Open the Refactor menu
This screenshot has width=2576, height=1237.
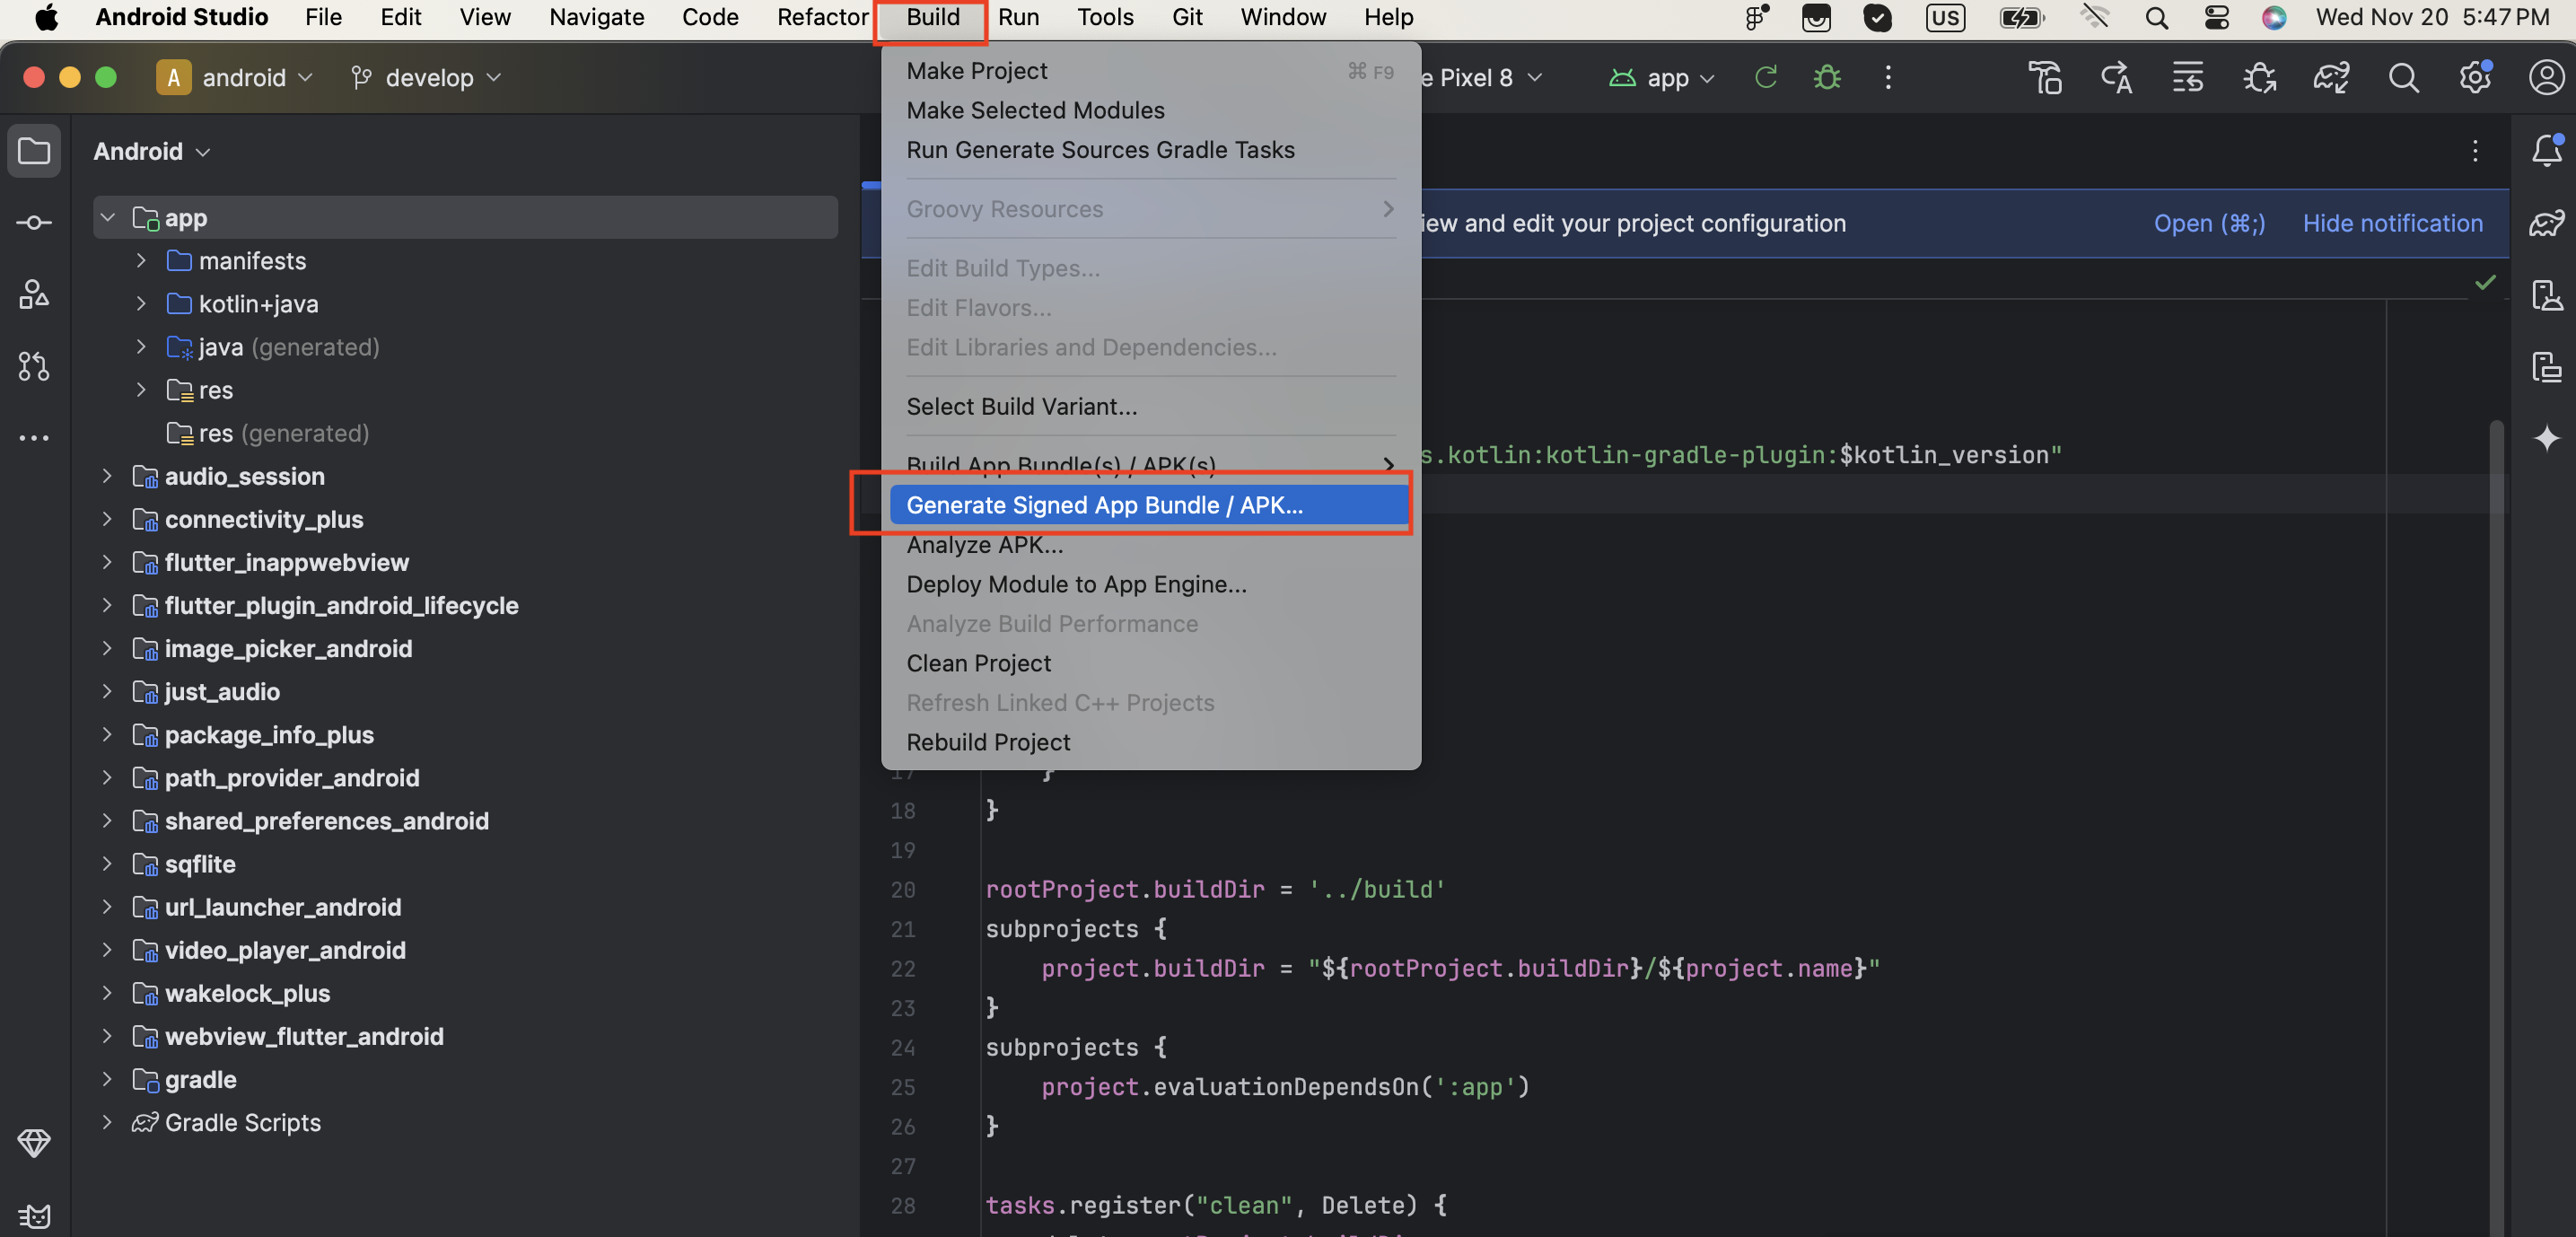pyautogui.click(x=822, y=17)
